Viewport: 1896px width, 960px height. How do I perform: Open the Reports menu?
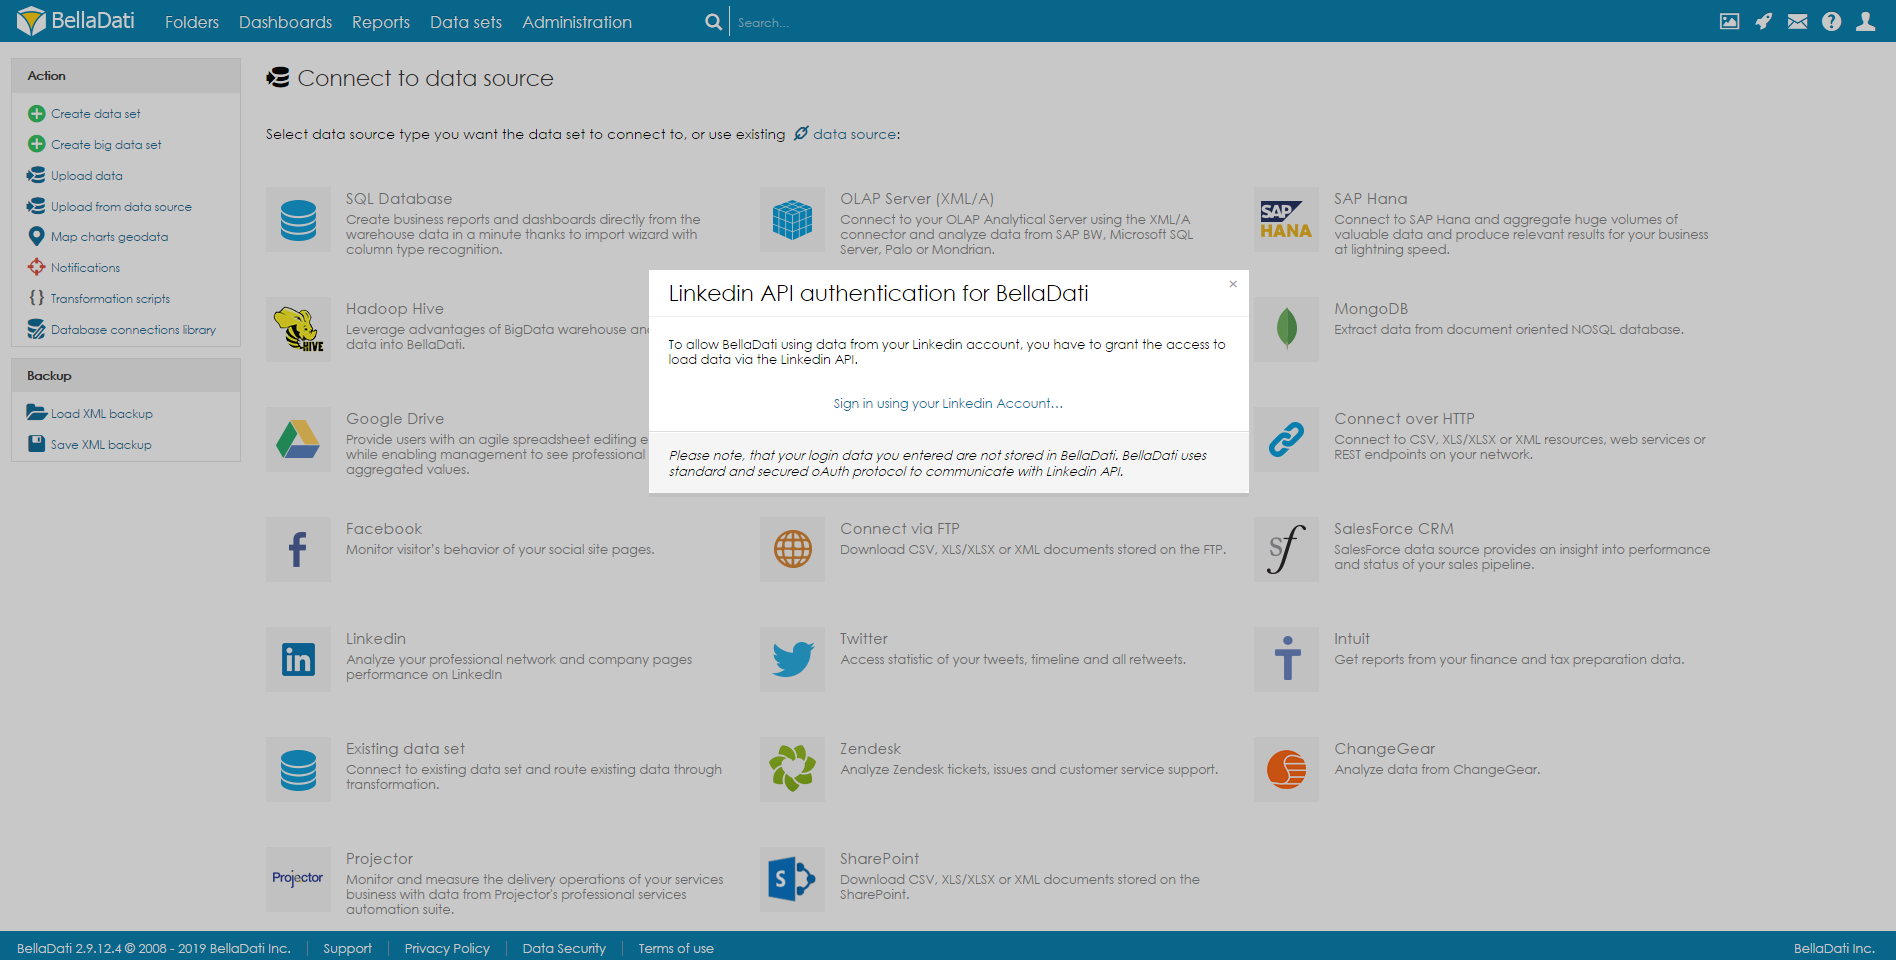(381, 22)
